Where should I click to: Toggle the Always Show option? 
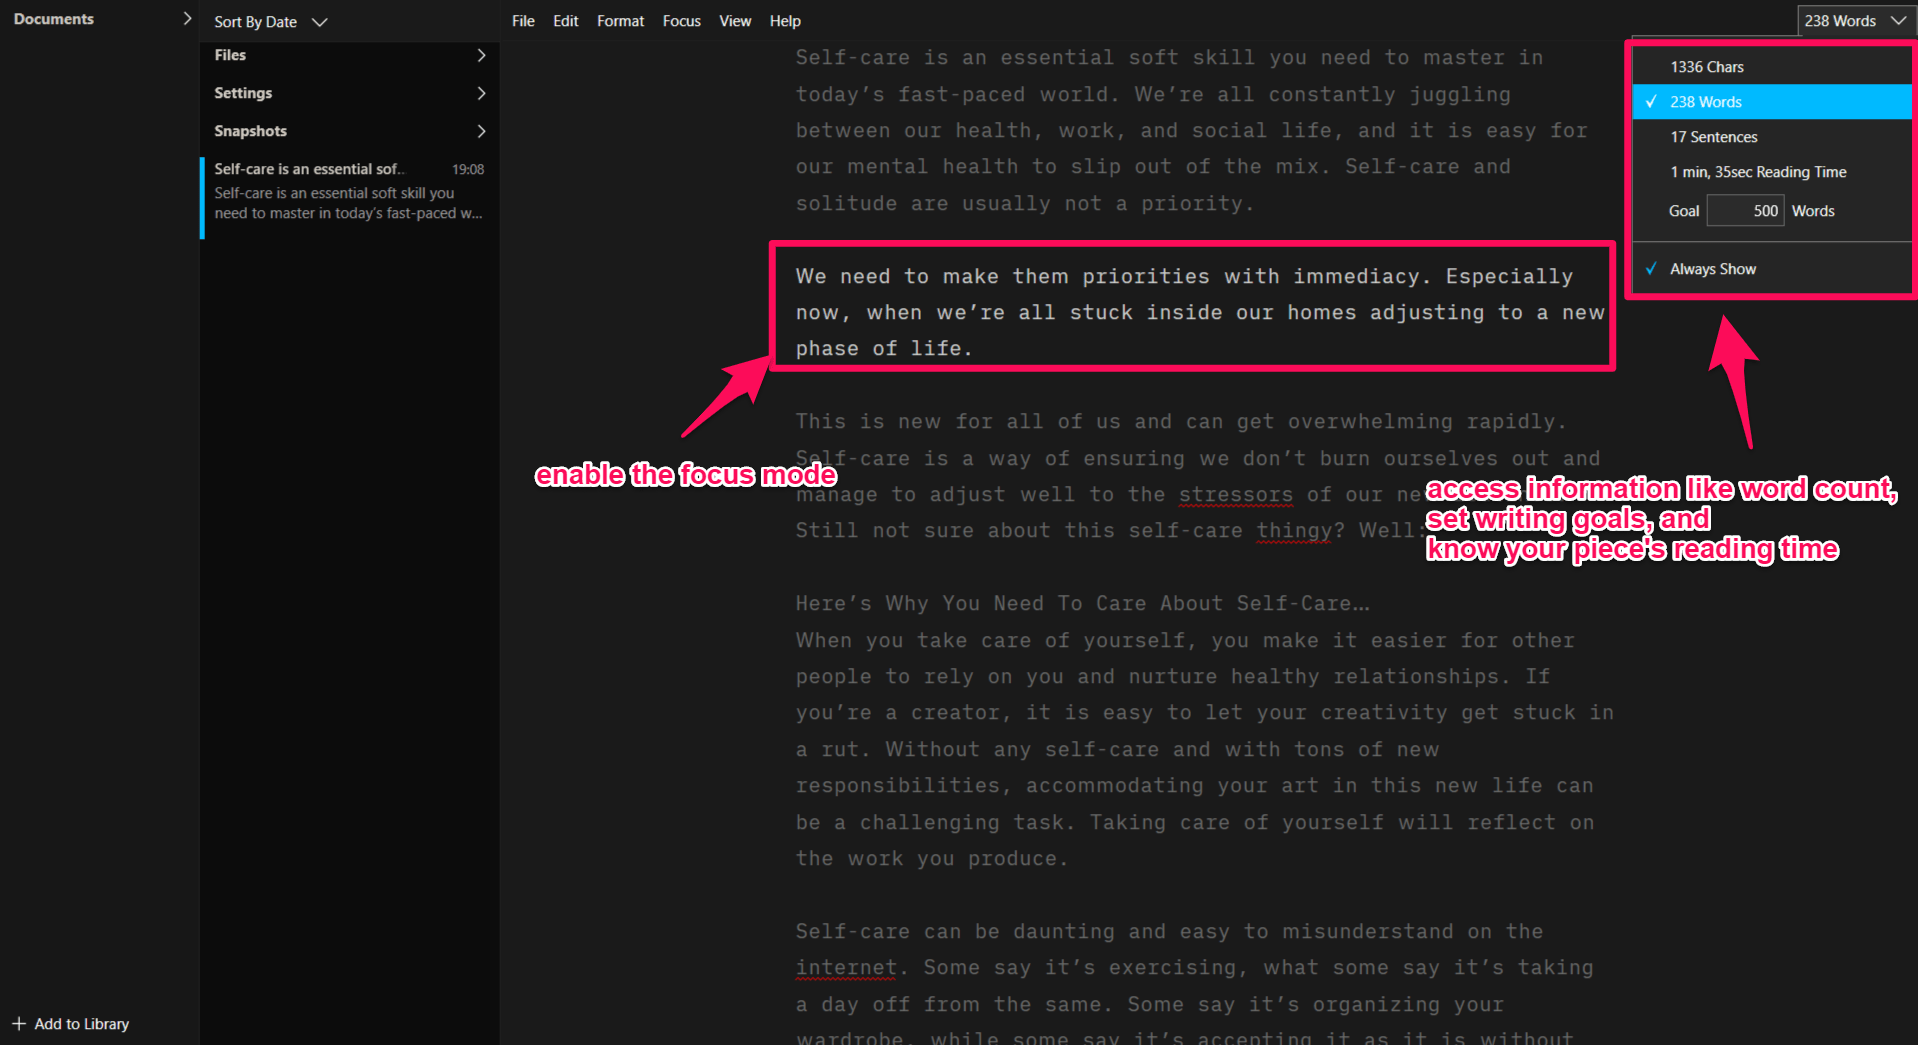tap(1712, 269)
